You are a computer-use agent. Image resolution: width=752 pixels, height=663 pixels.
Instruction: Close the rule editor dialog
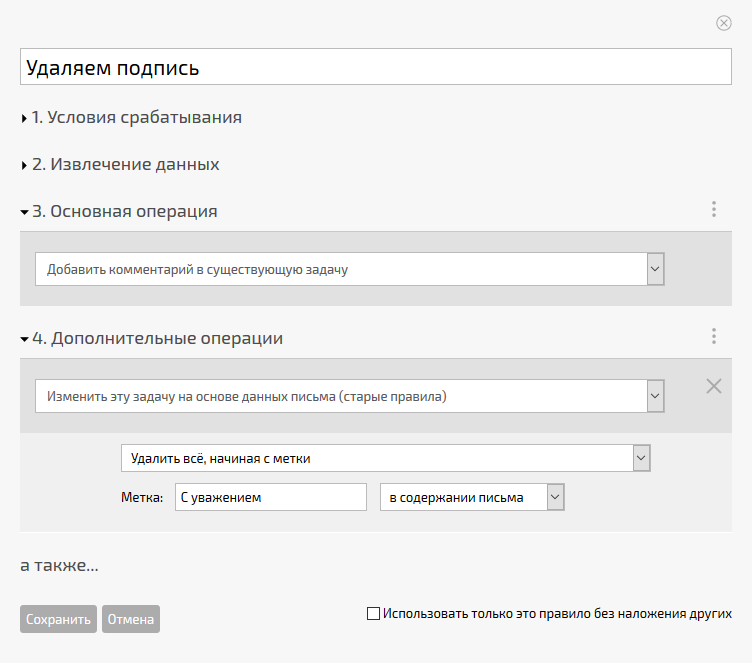[x=723, y=23]
